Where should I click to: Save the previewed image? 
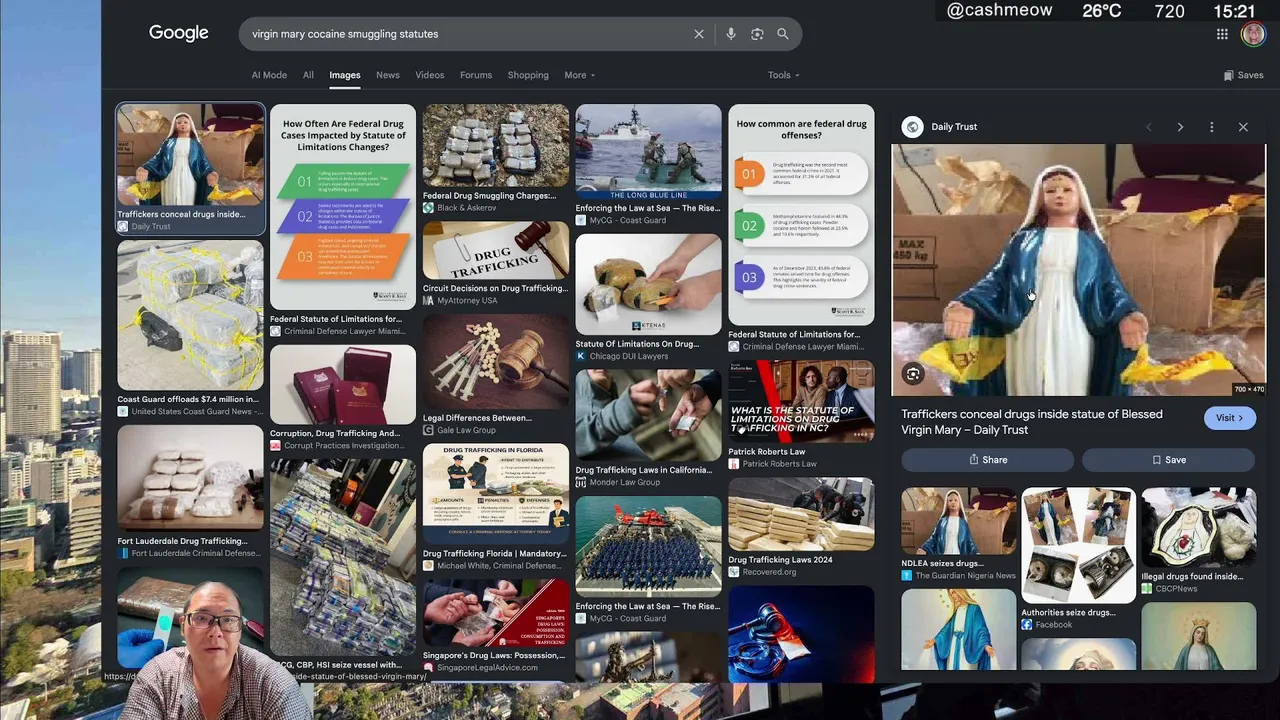tap(1168, 460)
